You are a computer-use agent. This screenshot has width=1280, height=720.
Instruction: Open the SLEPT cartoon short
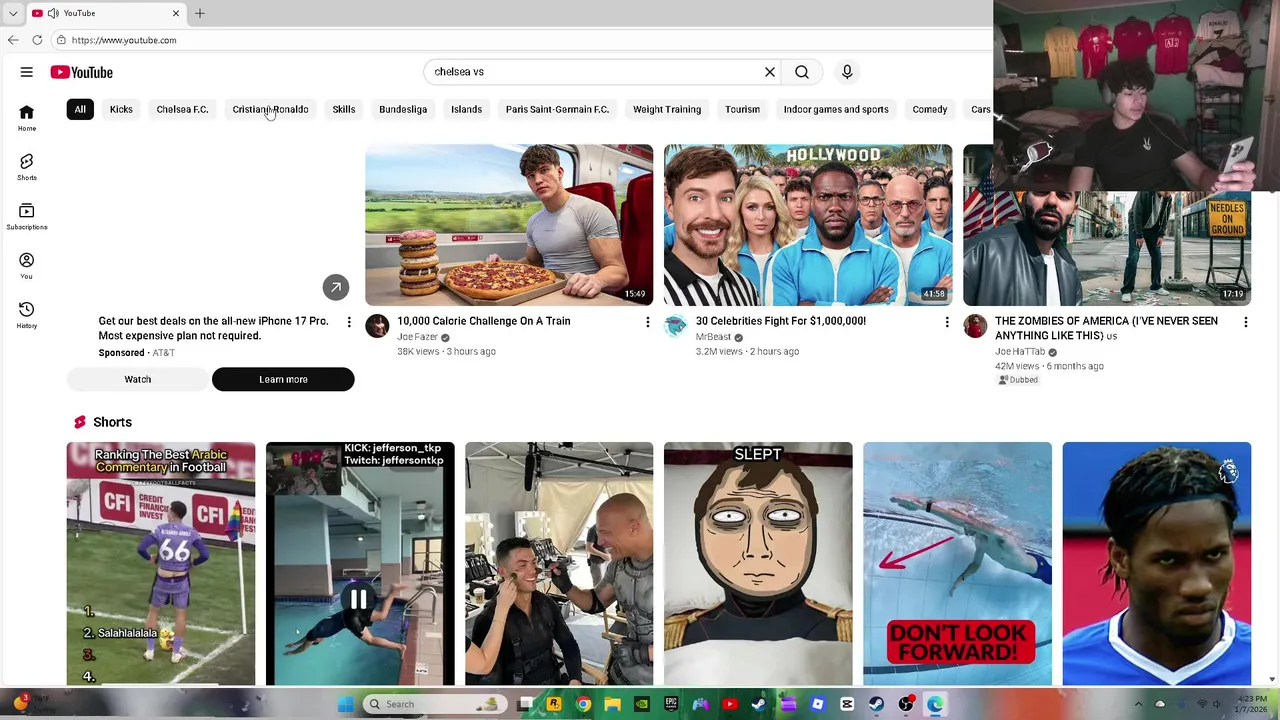coord(758,563)
